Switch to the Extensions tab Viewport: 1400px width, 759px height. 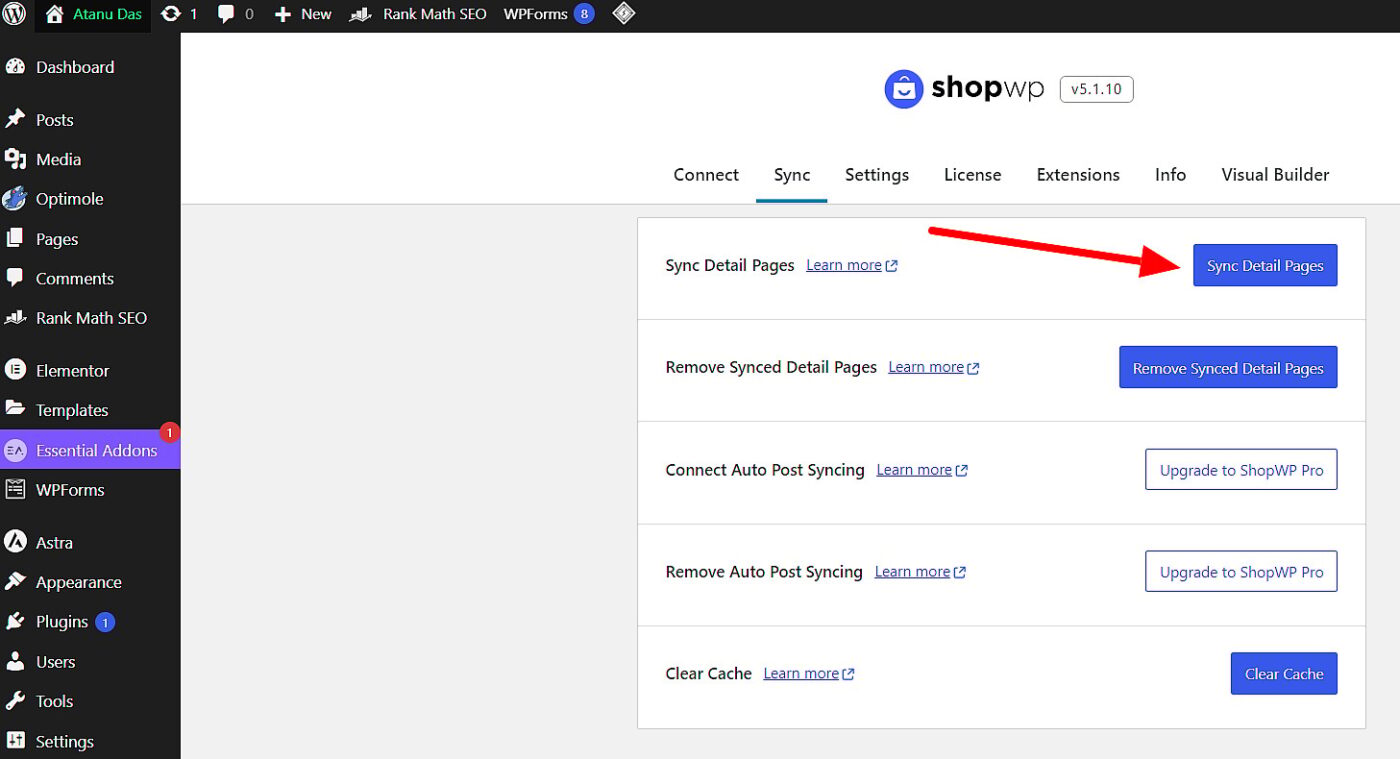tap(1078, 174)
